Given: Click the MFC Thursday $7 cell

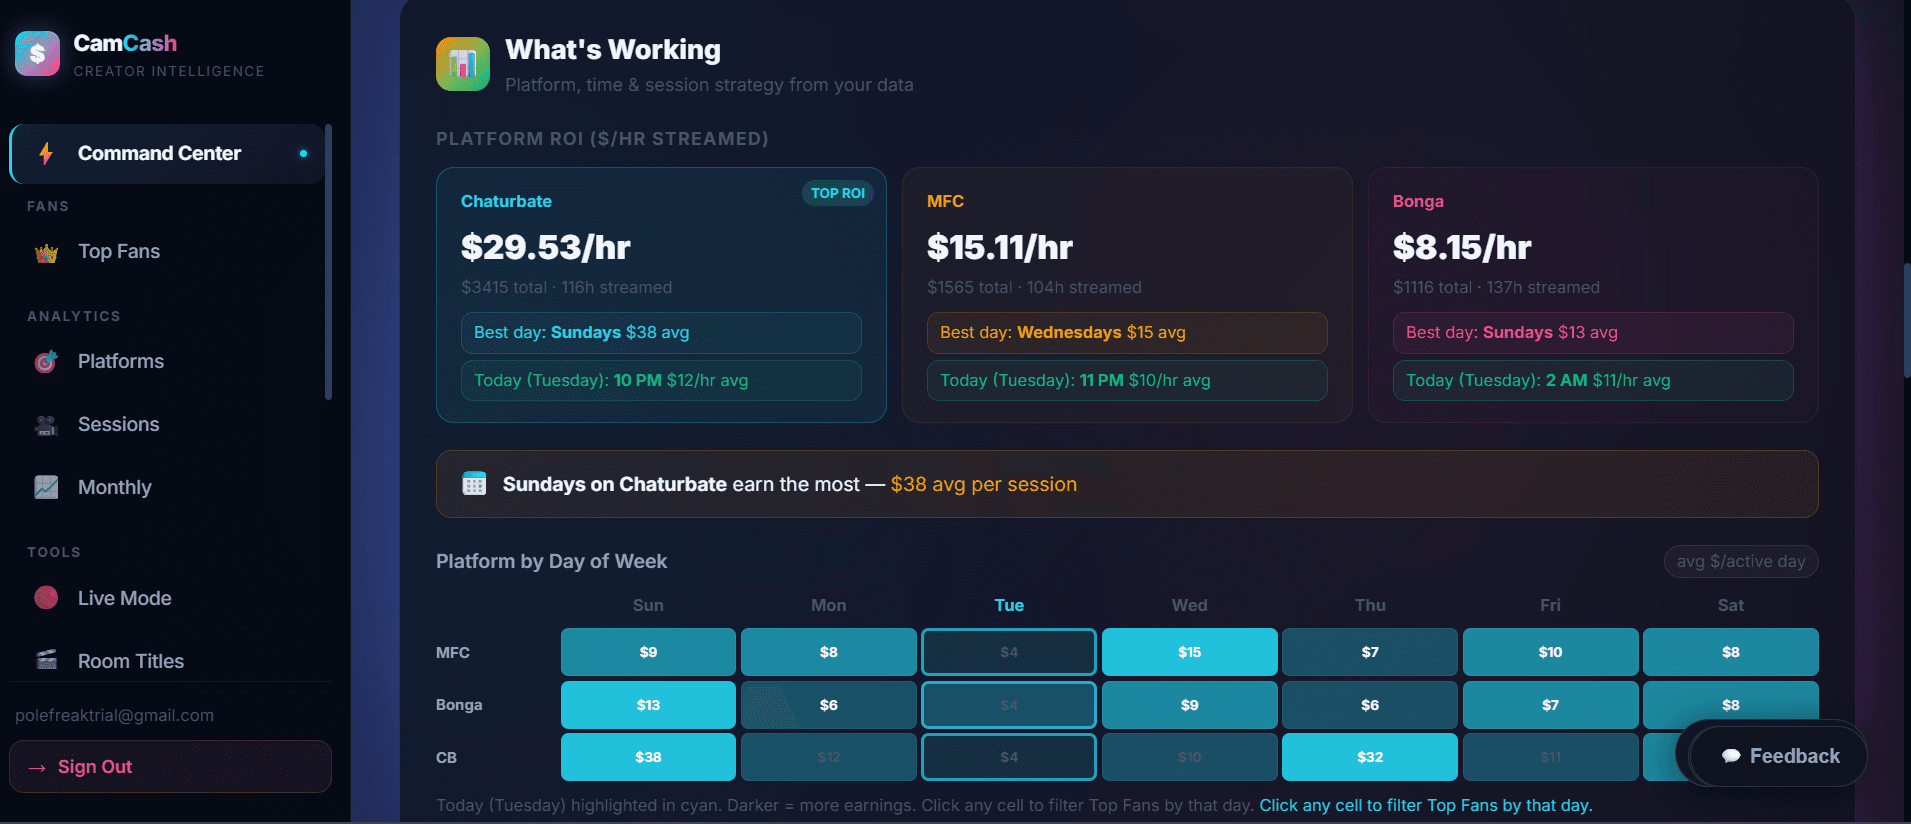Looking at the screenshot, I should [x=1370, y=652].
